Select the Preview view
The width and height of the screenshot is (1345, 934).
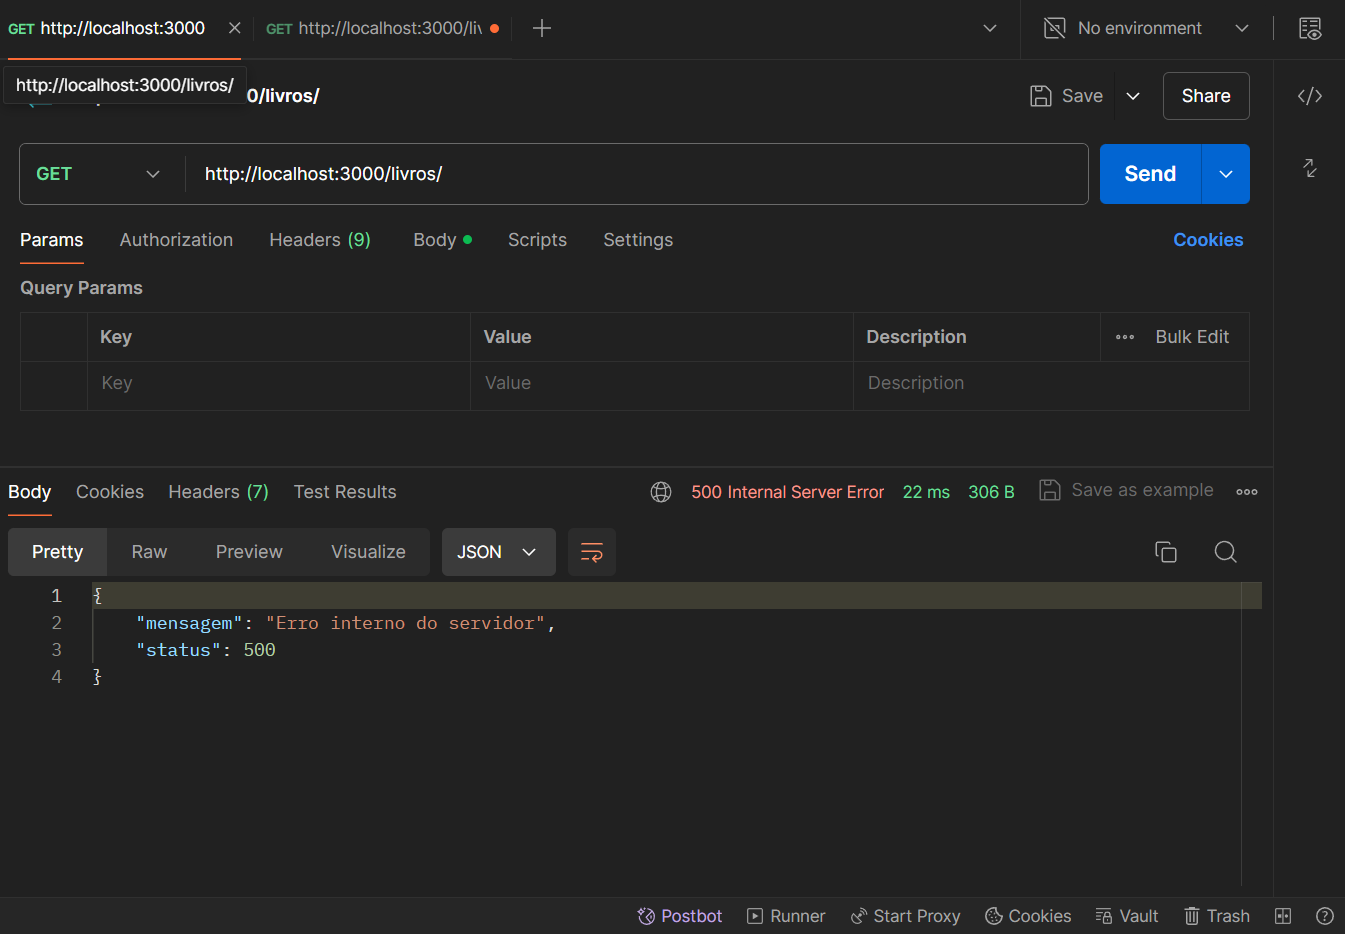pos(249,552)
